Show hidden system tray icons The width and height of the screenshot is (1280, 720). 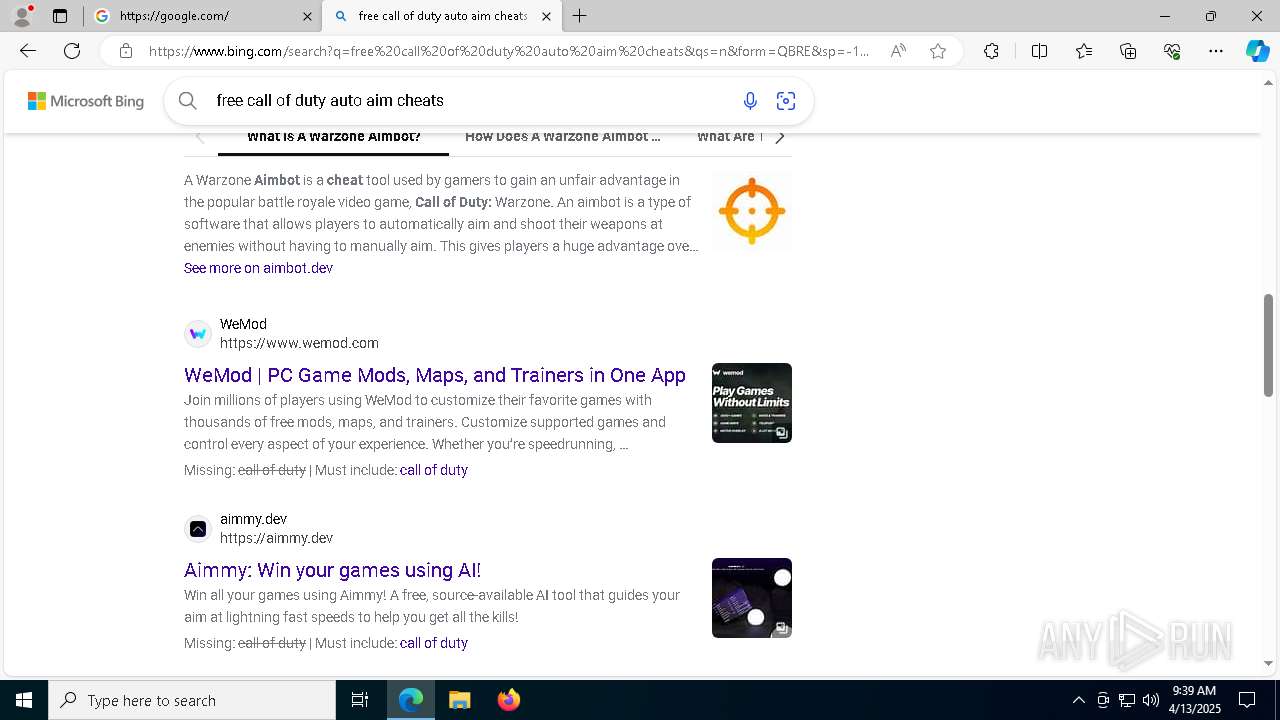(x=1078, y=700)
